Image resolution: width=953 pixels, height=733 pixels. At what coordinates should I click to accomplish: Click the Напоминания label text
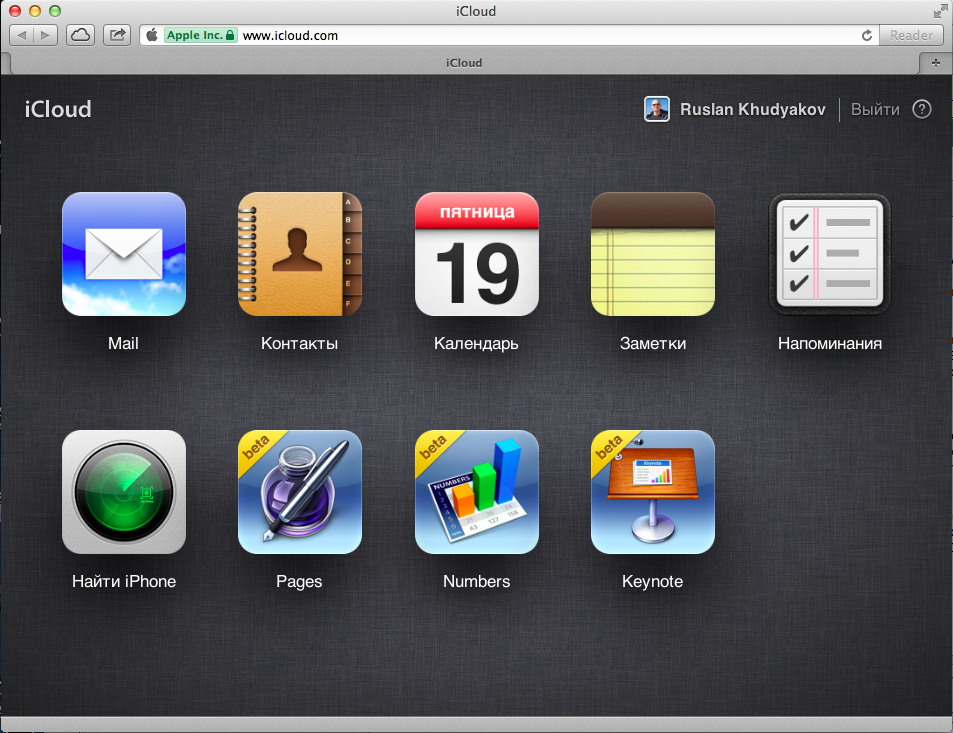[x=830, y=343]
